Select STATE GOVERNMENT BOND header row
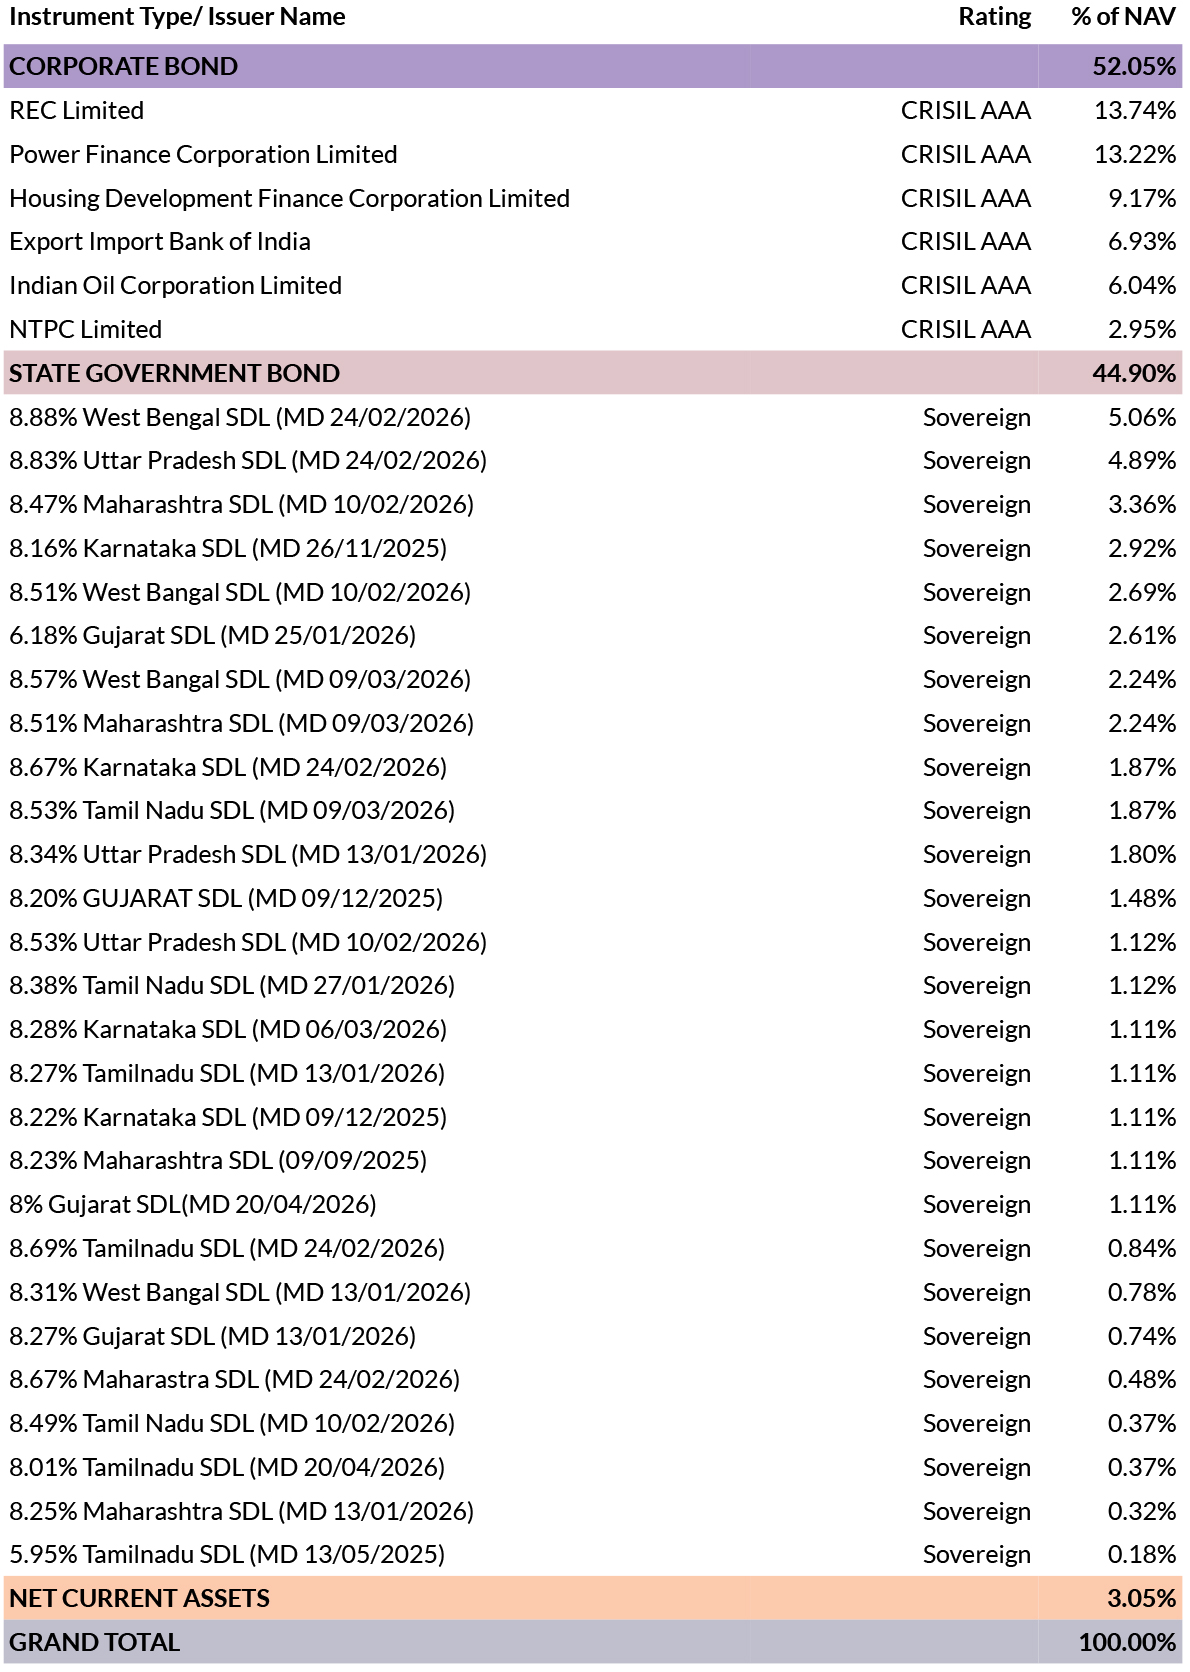This screenshot has height=1672, width=1190. coord(593,373)
